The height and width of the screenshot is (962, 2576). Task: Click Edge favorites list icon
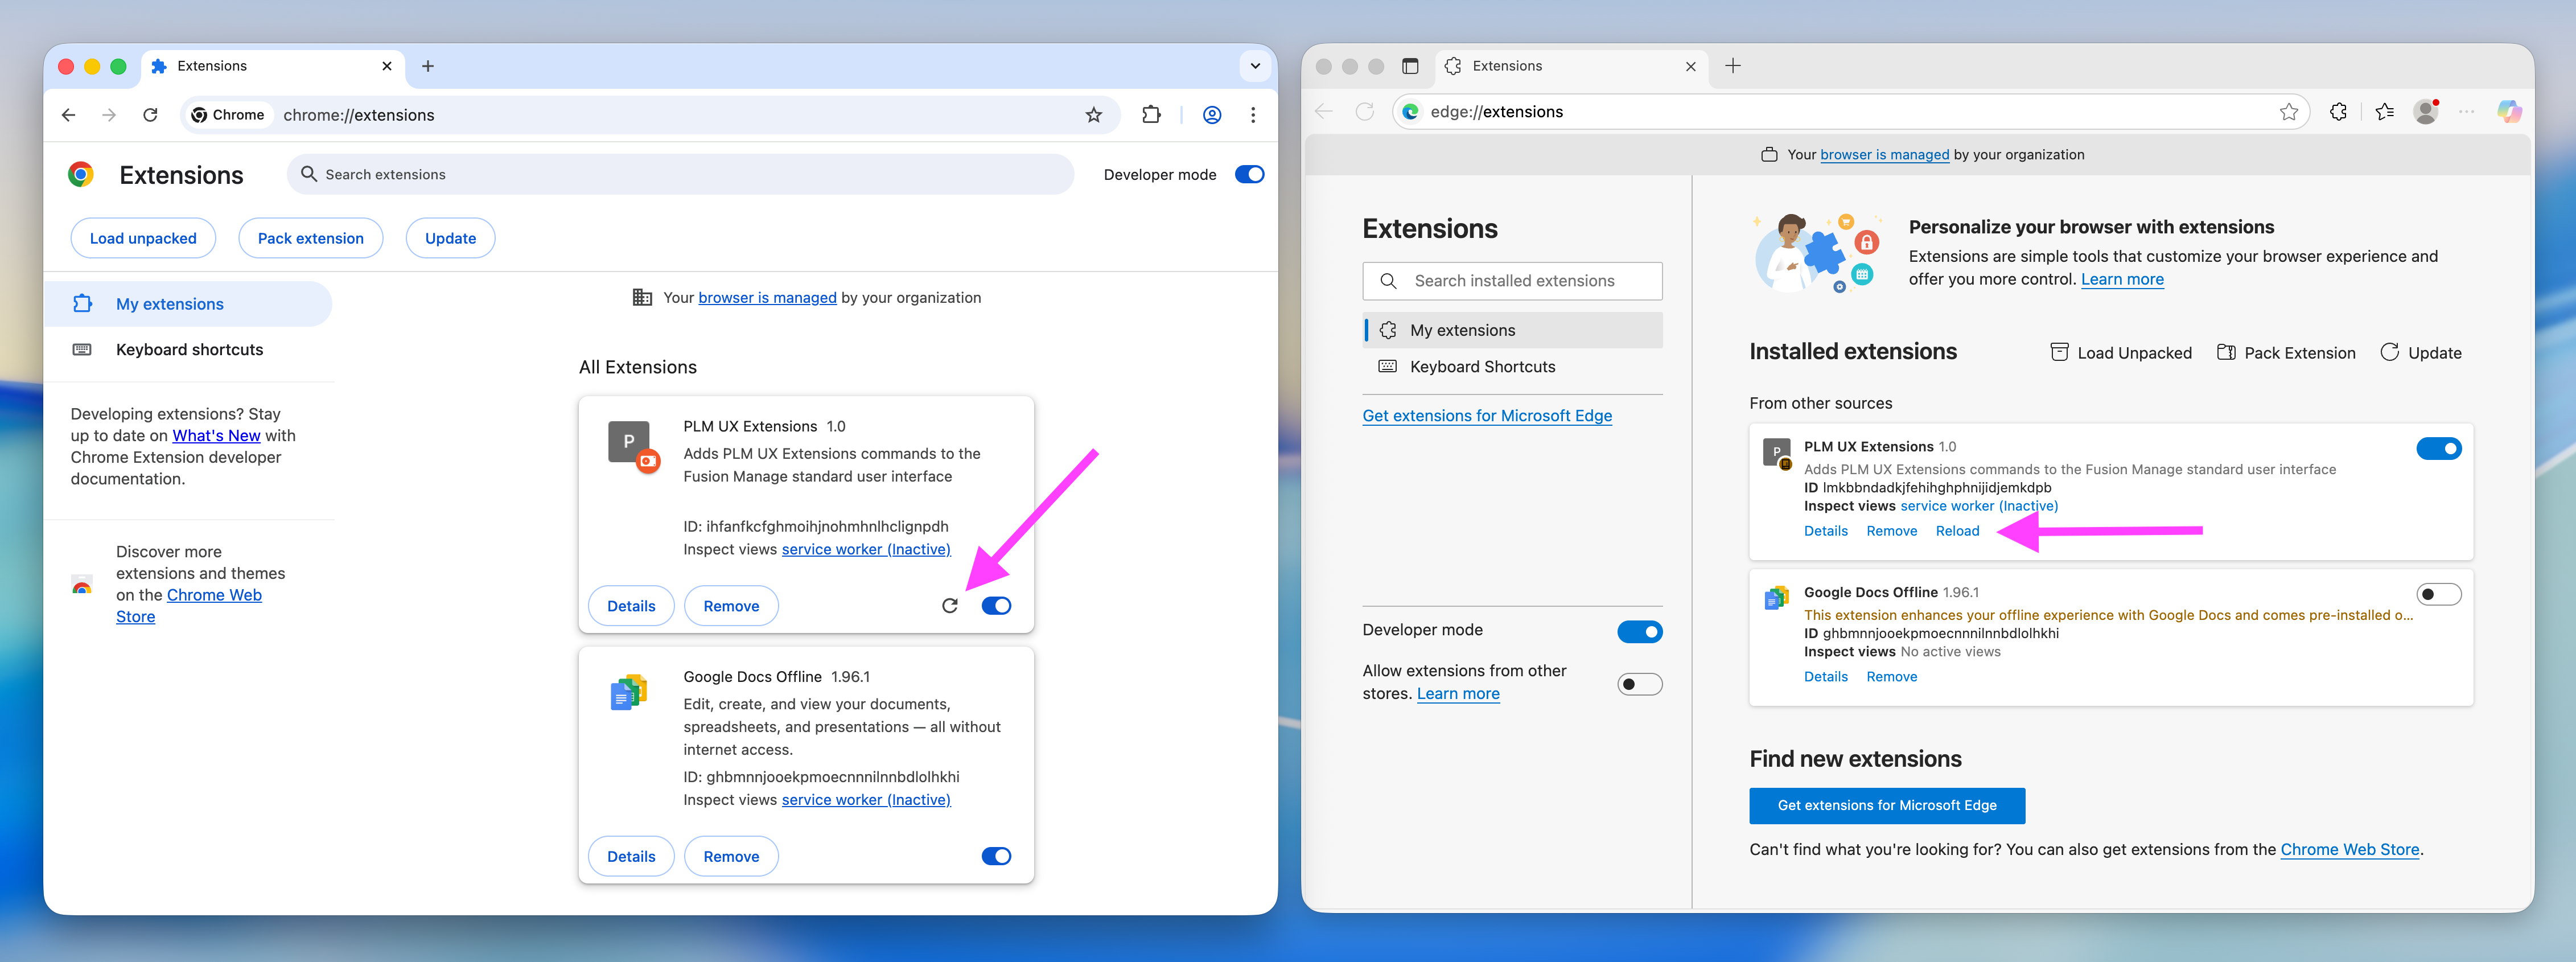2384,112
